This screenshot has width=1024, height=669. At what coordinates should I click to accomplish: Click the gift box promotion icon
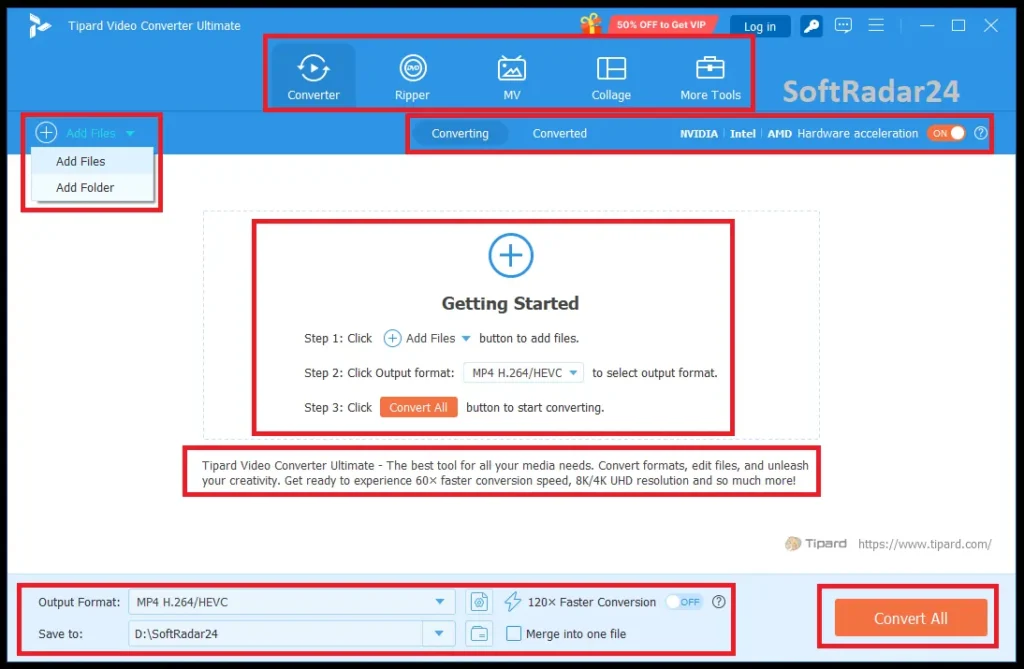pyautogui.click(x=590, y=24)
